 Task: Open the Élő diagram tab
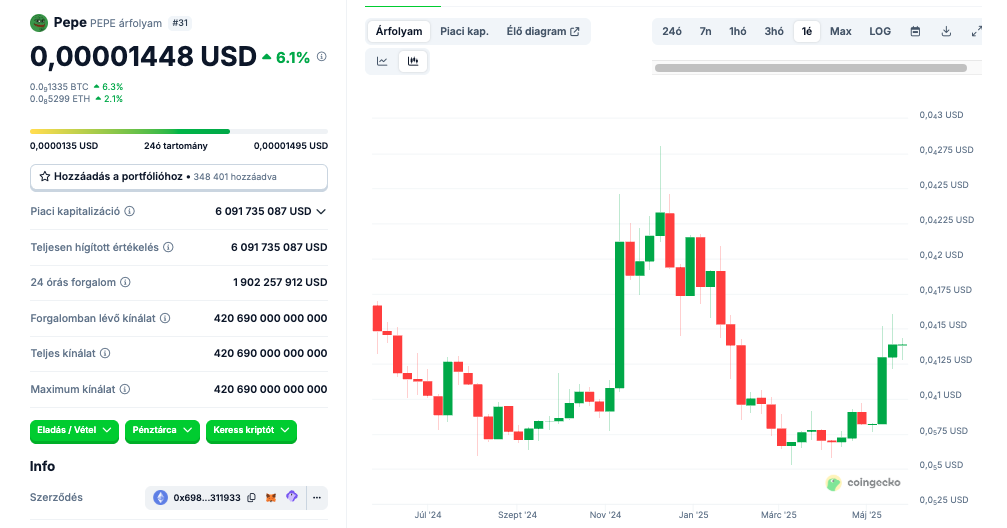point(542,31)
